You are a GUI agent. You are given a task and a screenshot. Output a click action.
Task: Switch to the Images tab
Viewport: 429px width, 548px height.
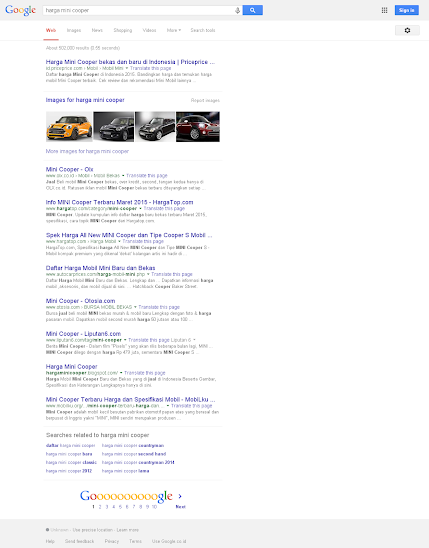[74, 30]
